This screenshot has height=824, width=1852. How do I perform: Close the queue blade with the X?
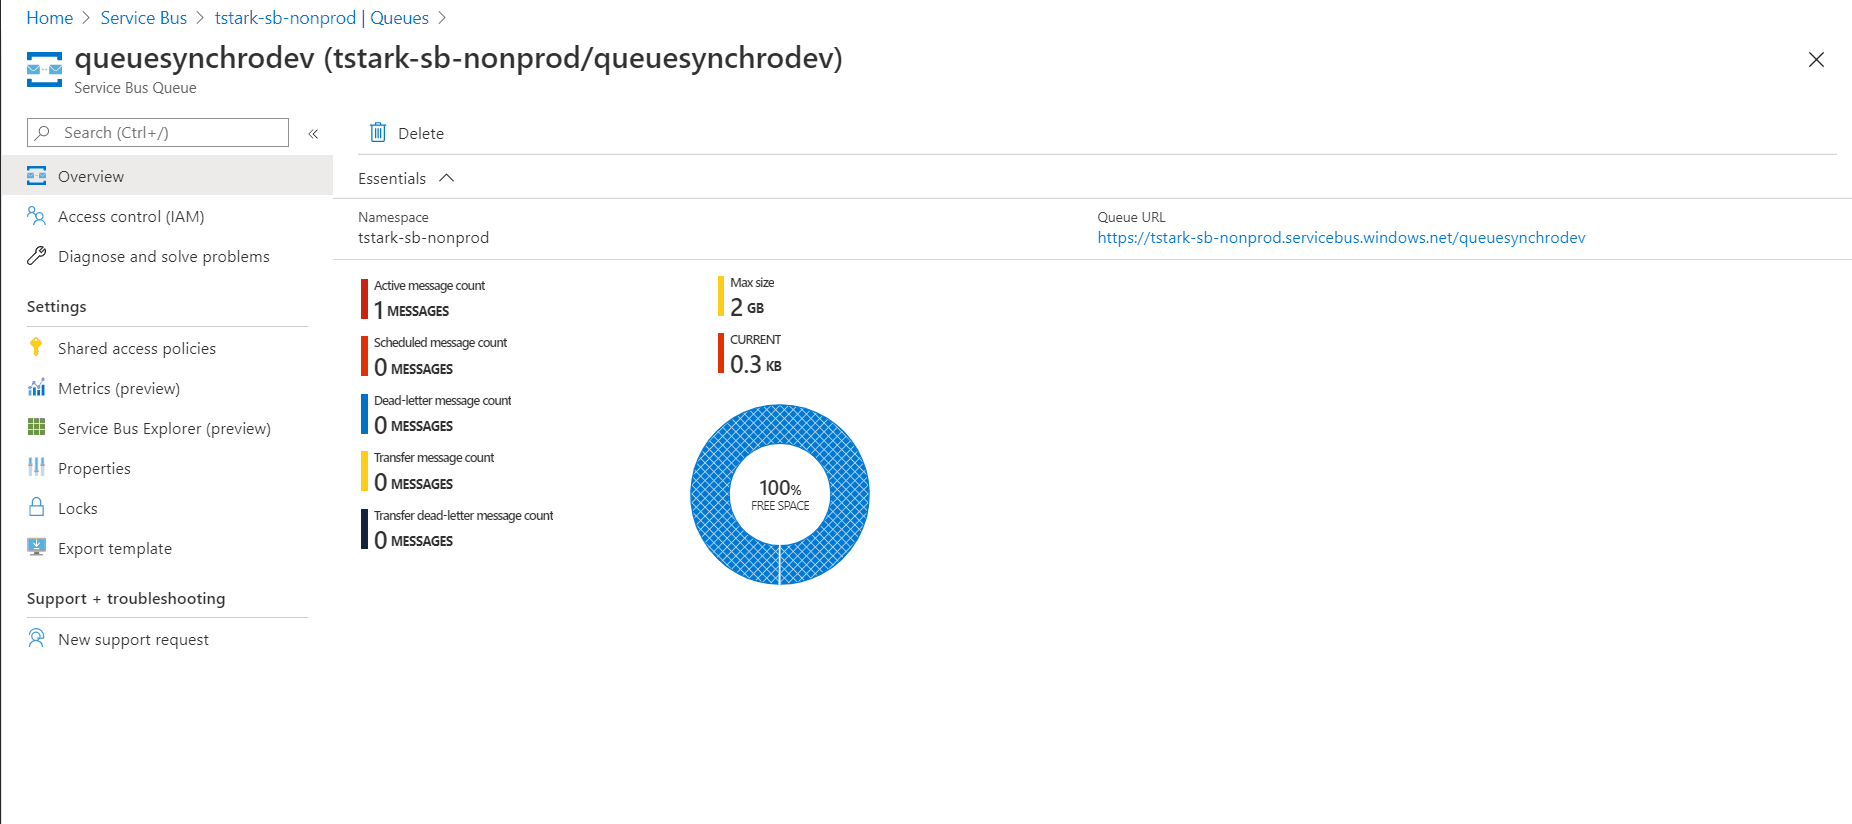click(1817, 60)
